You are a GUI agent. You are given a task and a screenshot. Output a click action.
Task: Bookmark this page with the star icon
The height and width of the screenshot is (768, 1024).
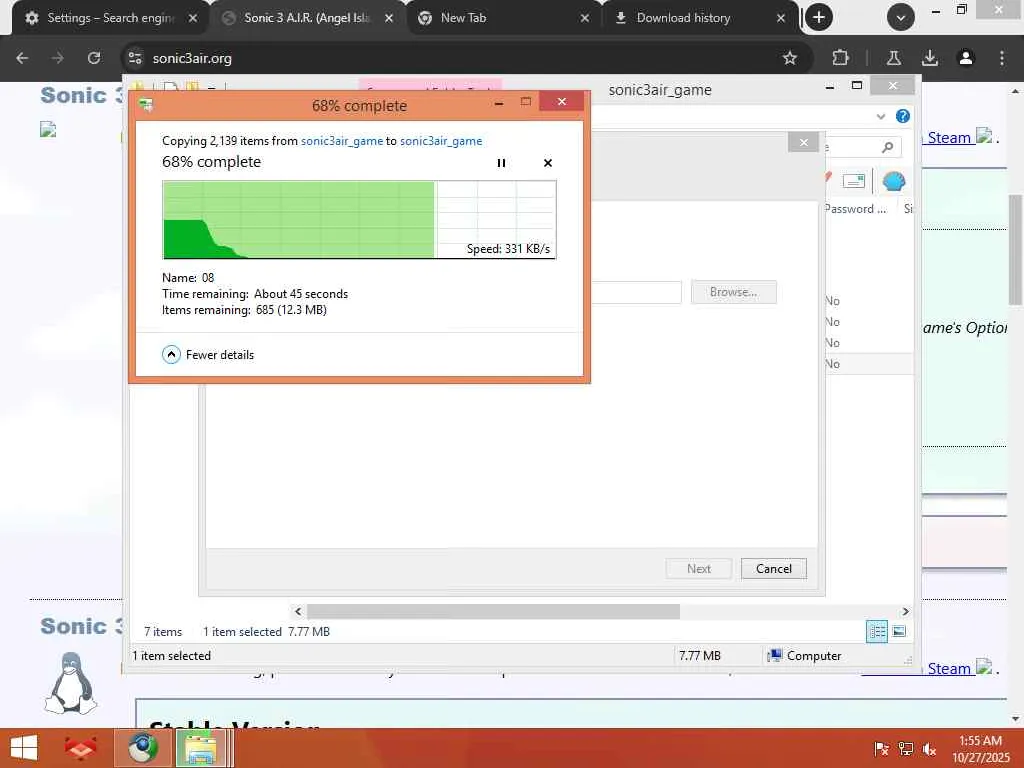[790, 58]
